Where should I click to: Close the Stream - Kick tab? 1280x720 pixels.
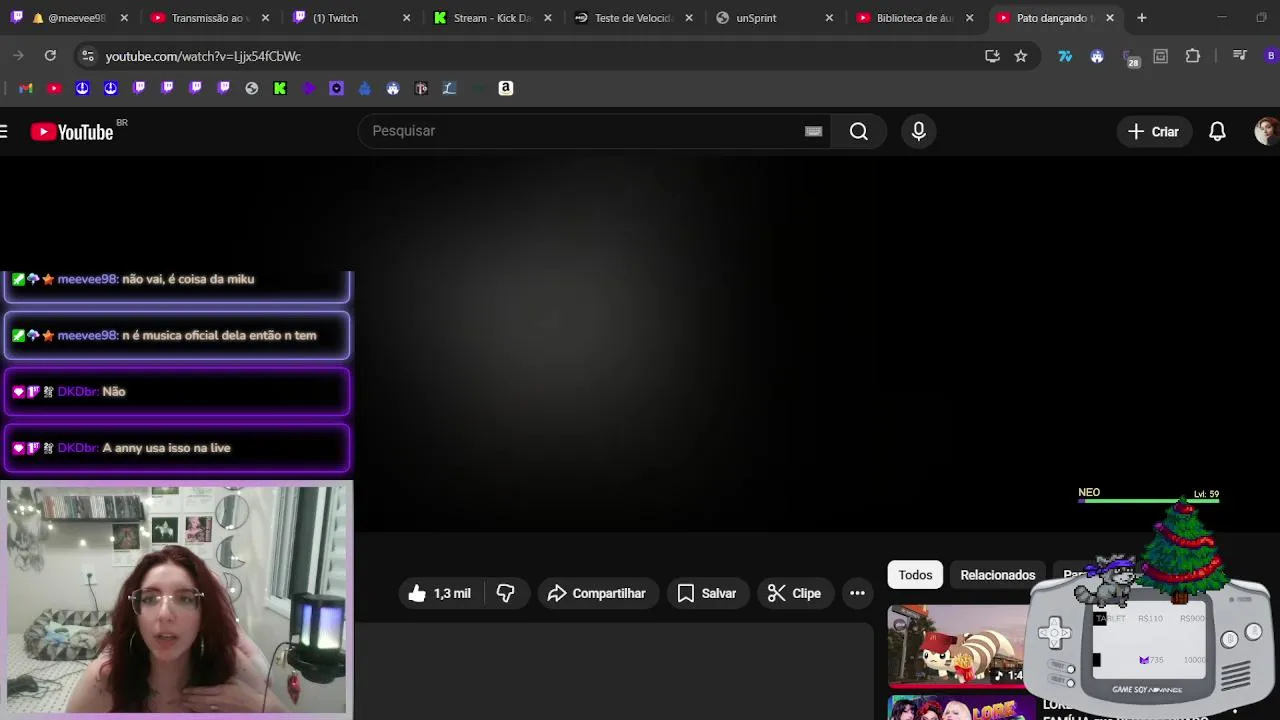coord(547,18)
